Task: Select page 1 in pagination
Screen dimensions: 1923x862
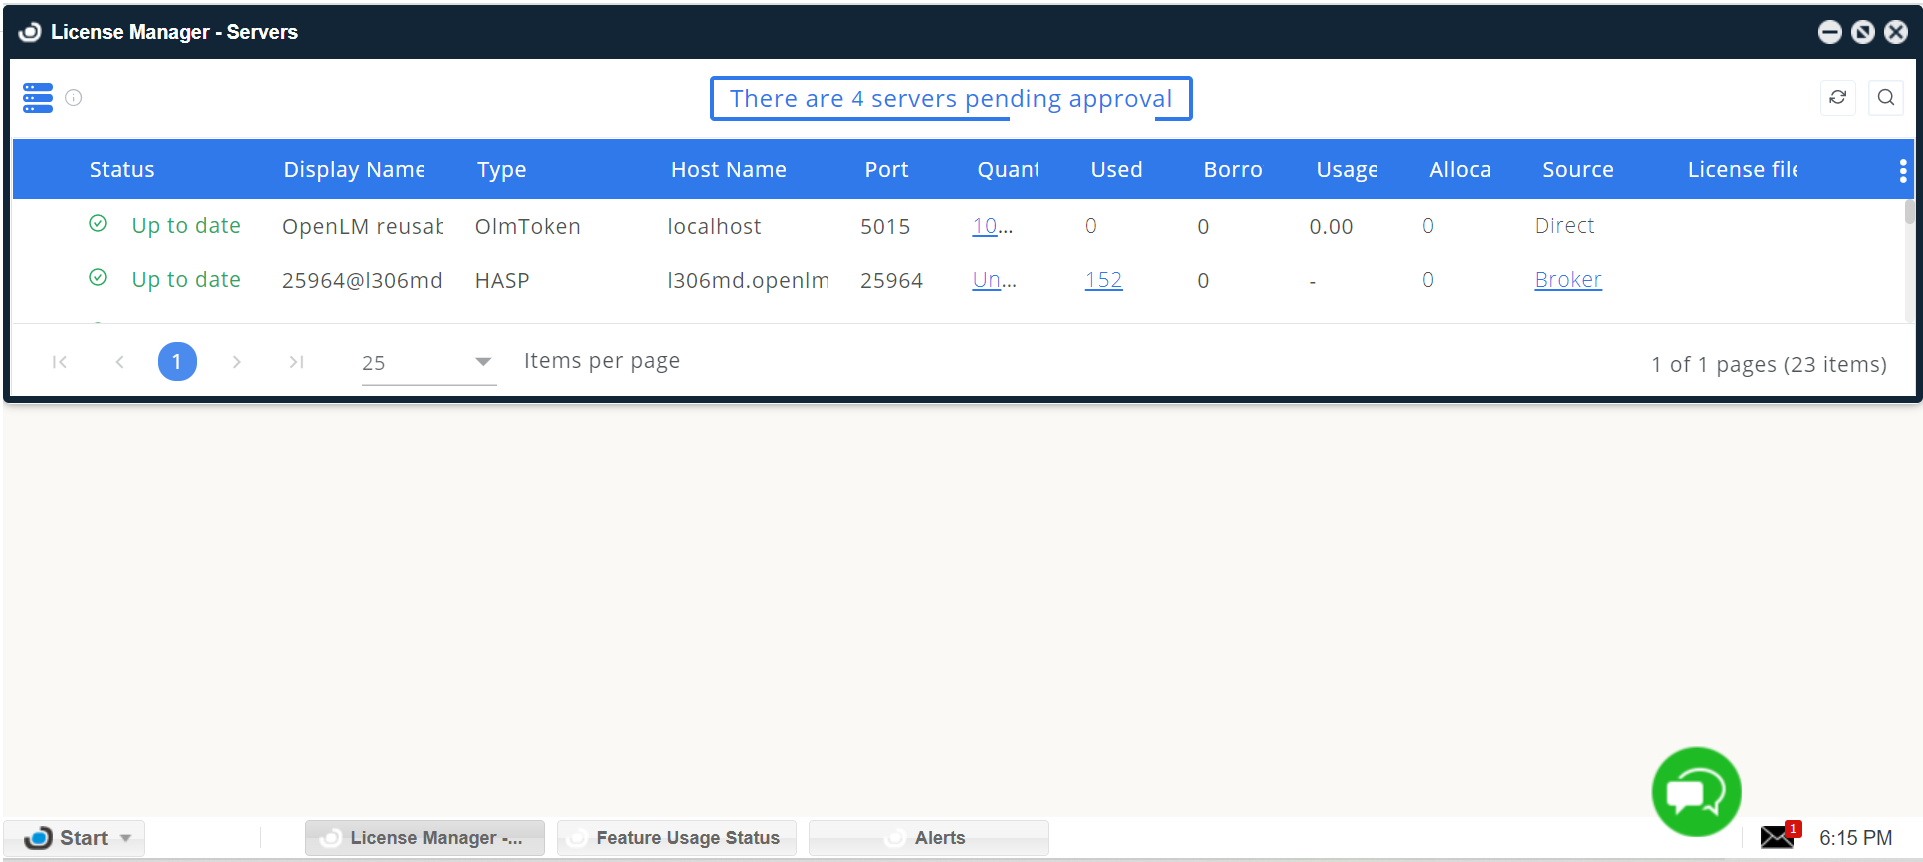Action: 177,362
